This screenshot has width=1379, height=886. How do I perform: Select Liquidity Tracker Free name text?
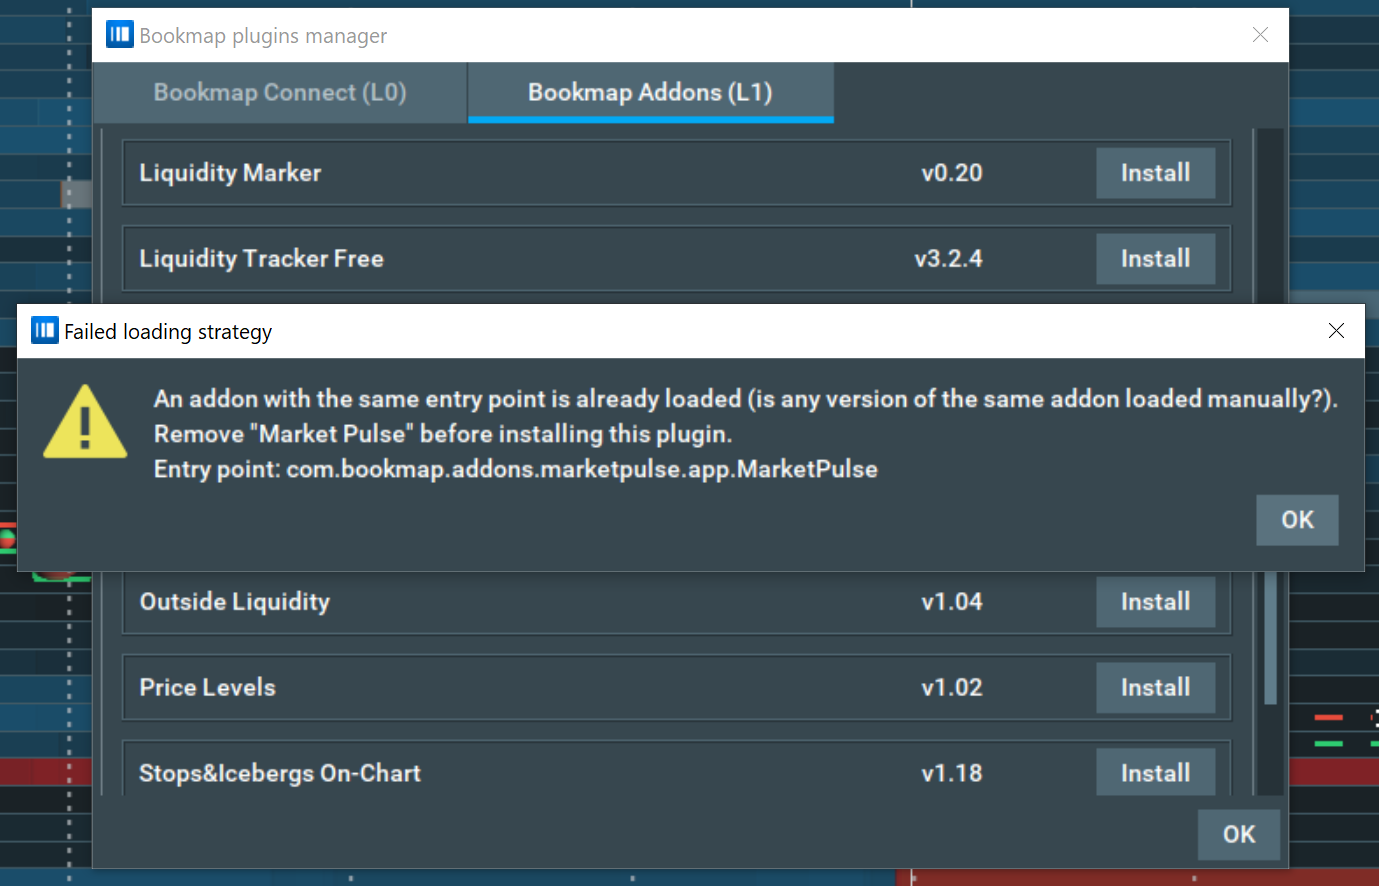261,259
